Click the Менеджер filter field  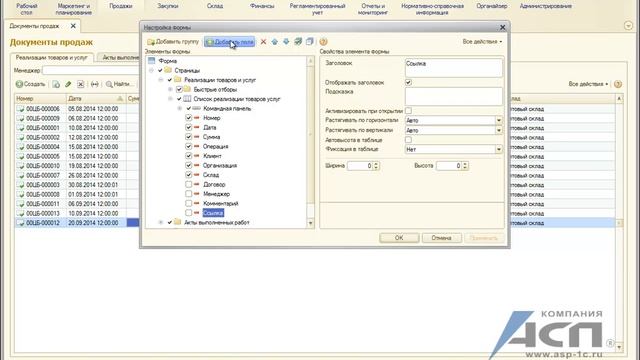pos(91,70)
